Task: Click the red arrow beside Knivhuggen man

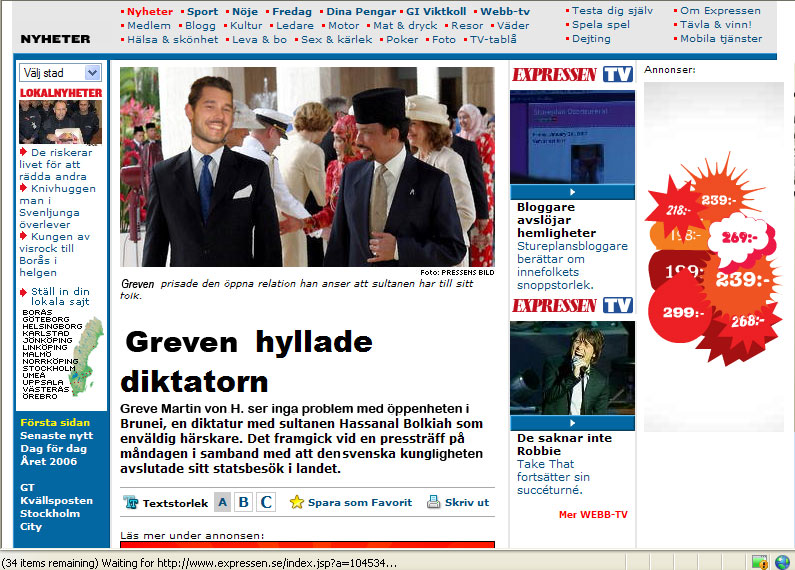Action: [23, 188]
